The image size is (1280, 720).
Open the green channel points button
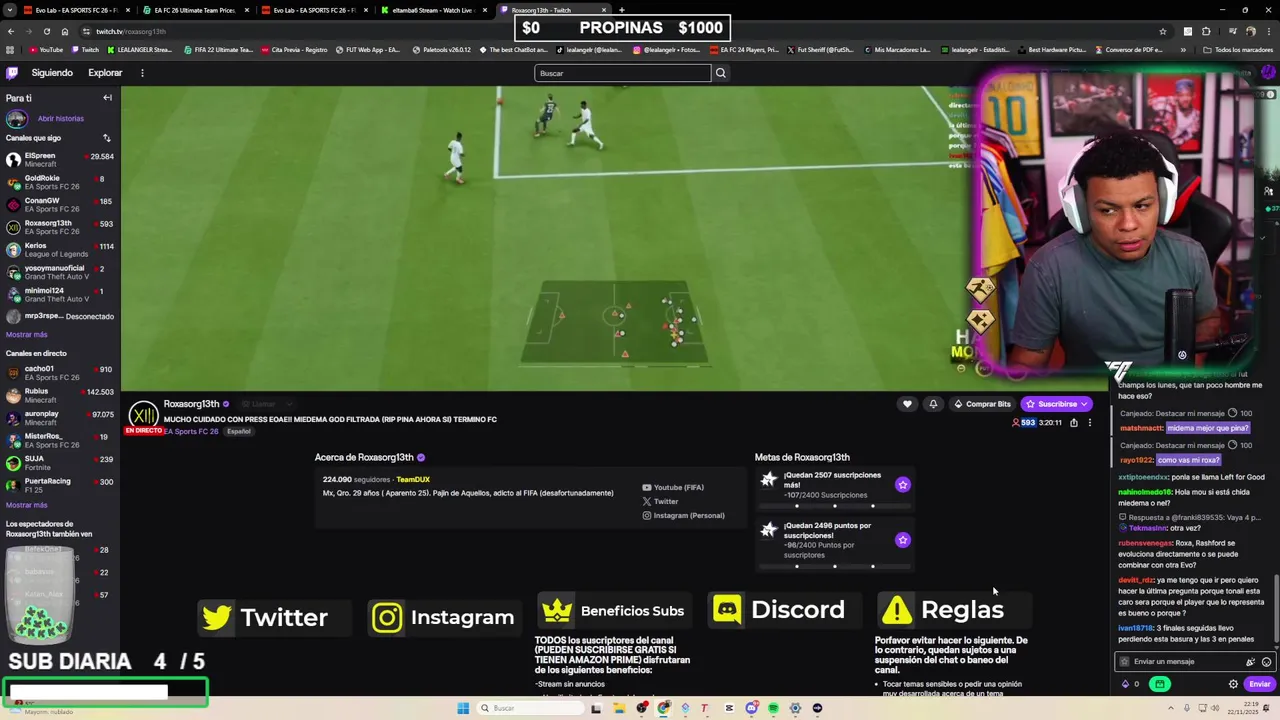pyautogui.click(x=1160, y=684)
